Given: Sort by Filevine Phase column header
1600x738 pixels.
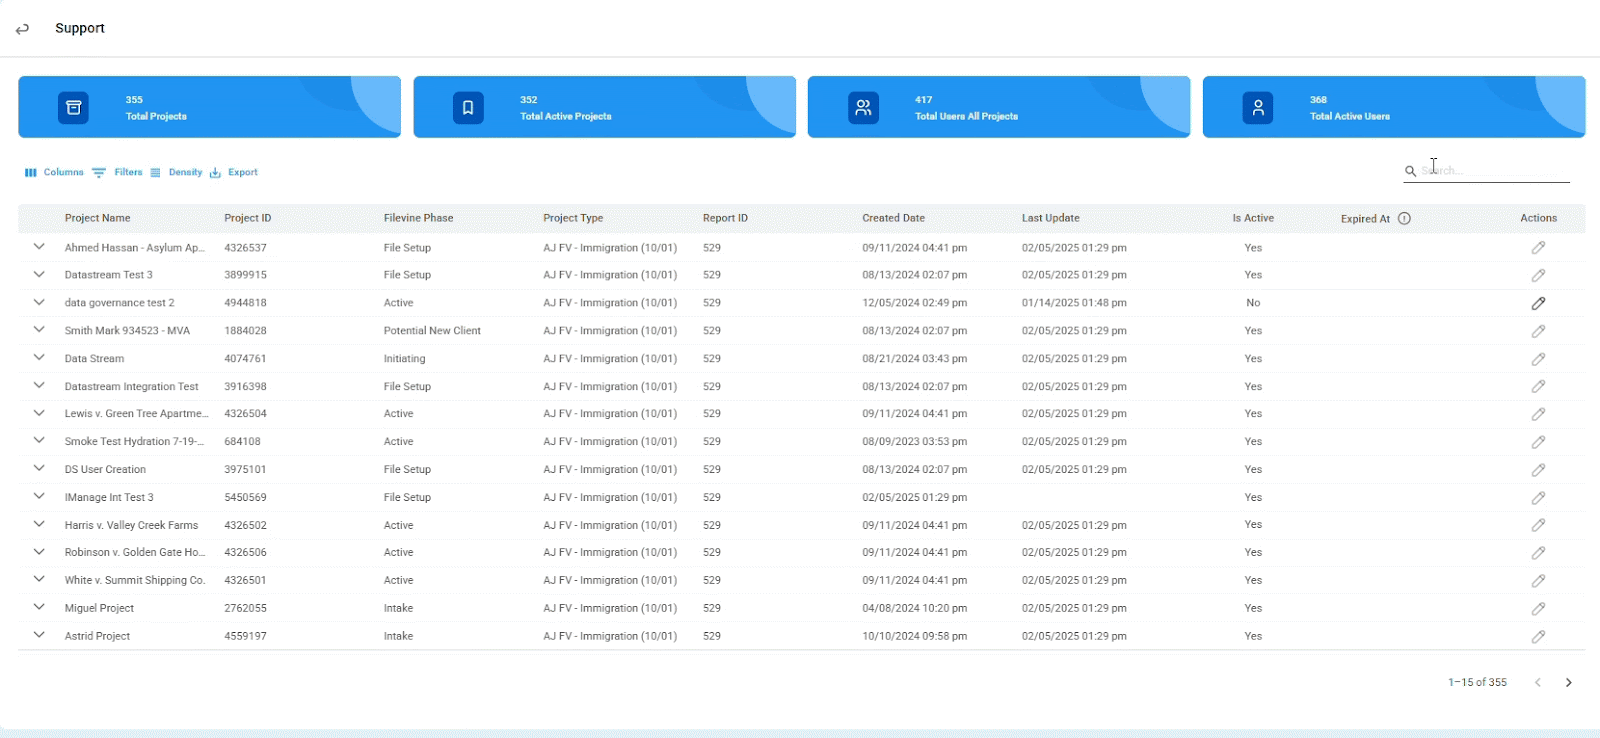Looking at the screenshot, I should [419, 218].
